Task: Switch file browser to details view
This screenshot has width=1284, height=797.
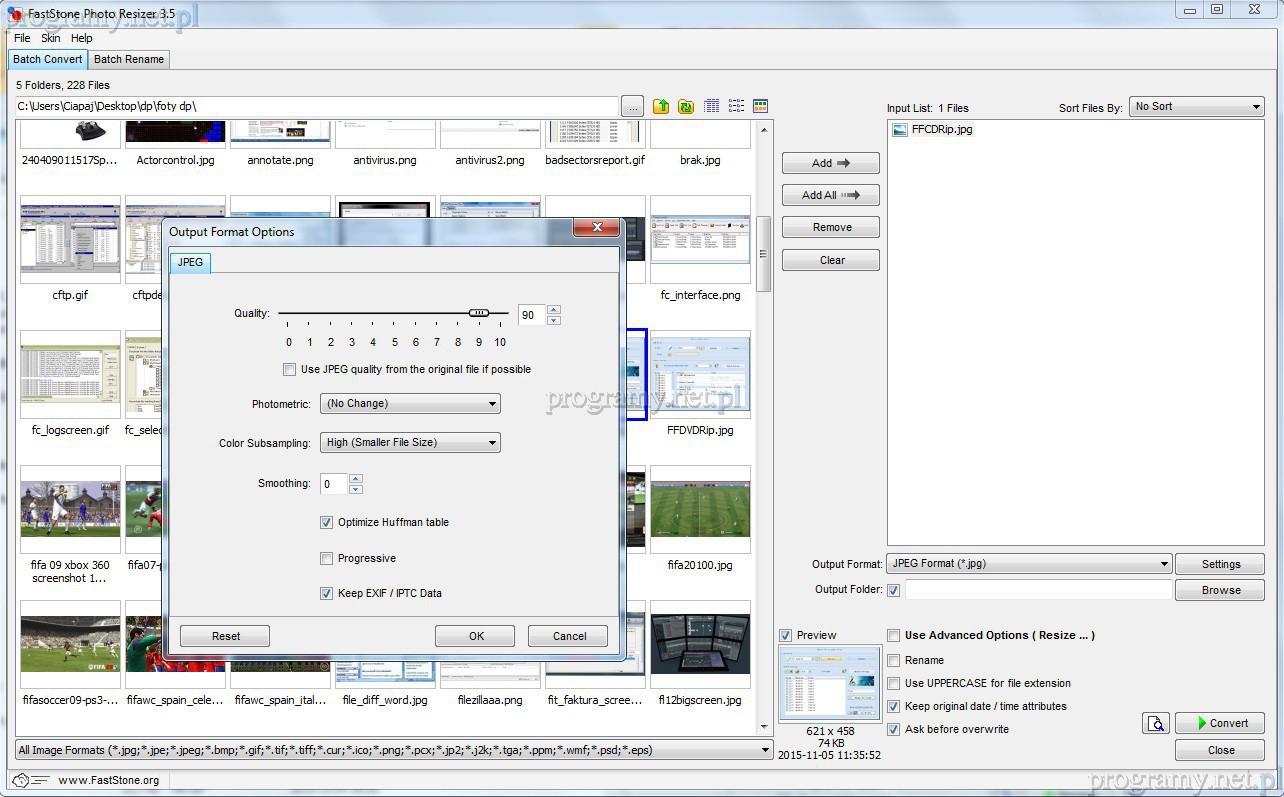Action: coord(712,106)
